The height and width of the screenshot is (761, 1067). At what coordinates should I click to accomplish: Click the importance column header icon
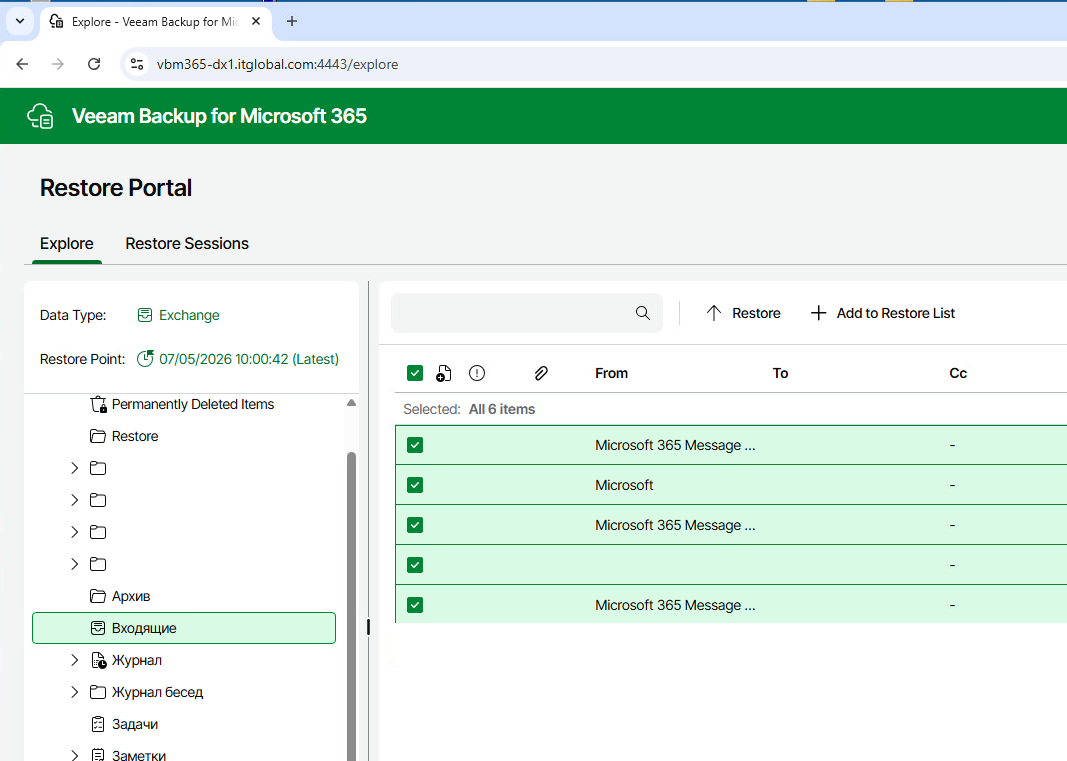point(477,373)
